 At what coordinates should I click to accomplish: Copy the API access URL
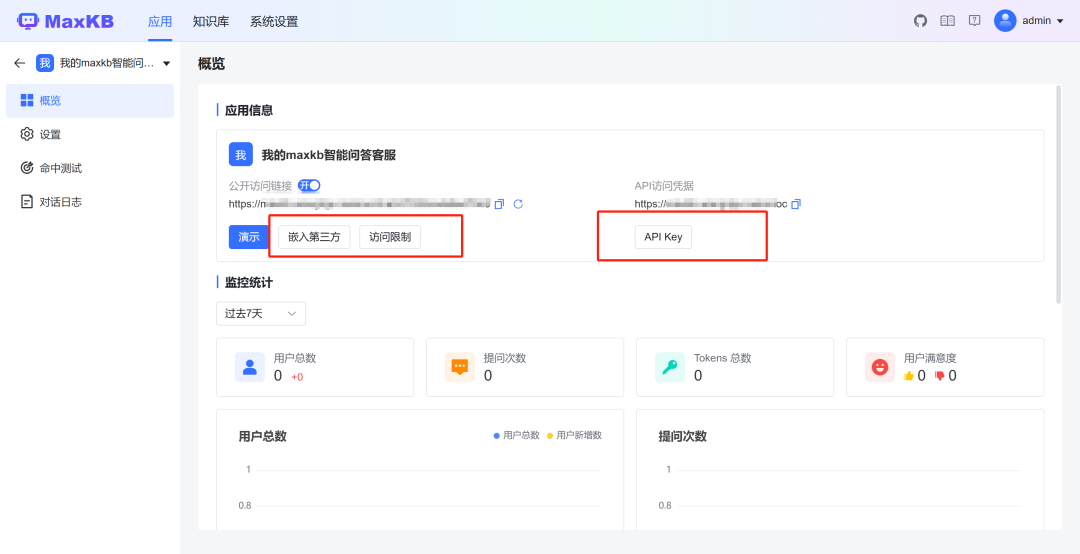[796, 204]
